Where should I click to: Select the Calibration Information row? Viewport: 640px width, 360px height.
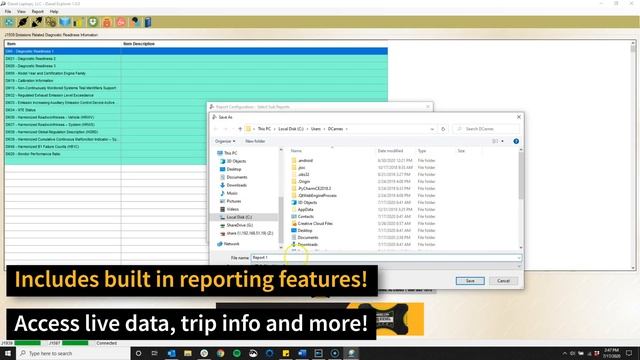(x=196, y=81)
